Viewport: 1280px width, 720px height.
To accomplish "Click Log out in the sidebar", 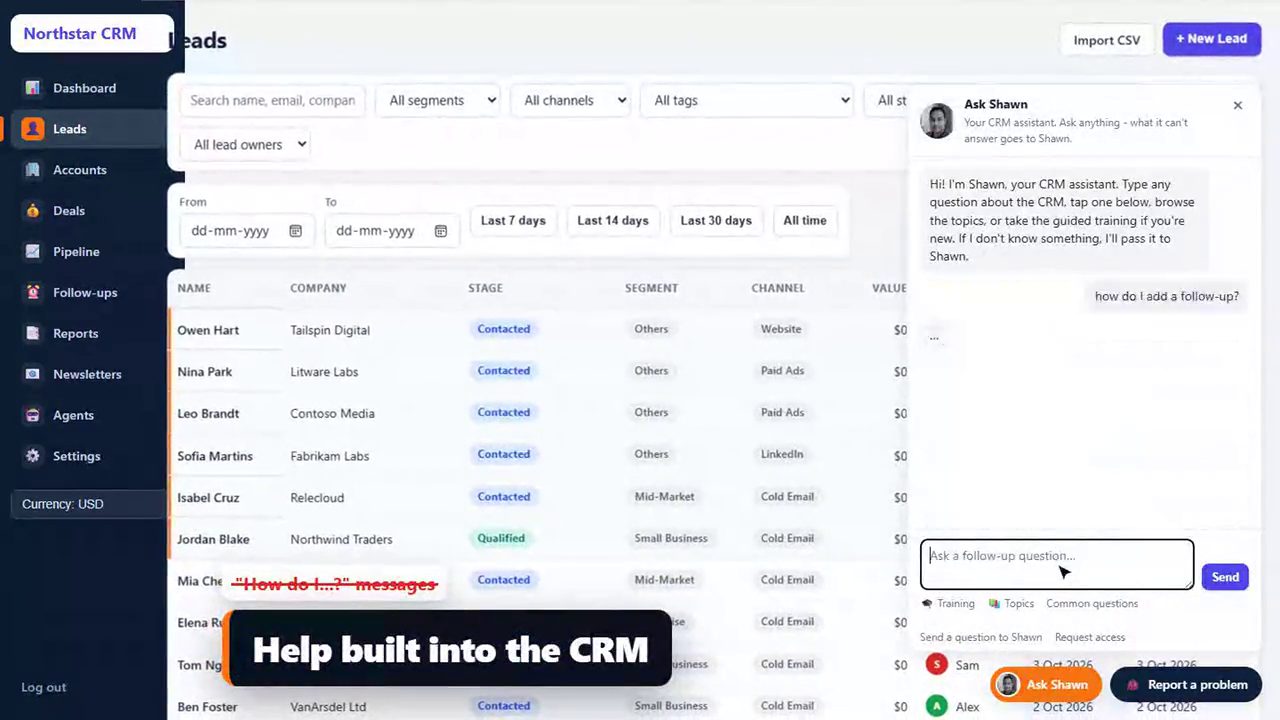I will coord(44,687).
